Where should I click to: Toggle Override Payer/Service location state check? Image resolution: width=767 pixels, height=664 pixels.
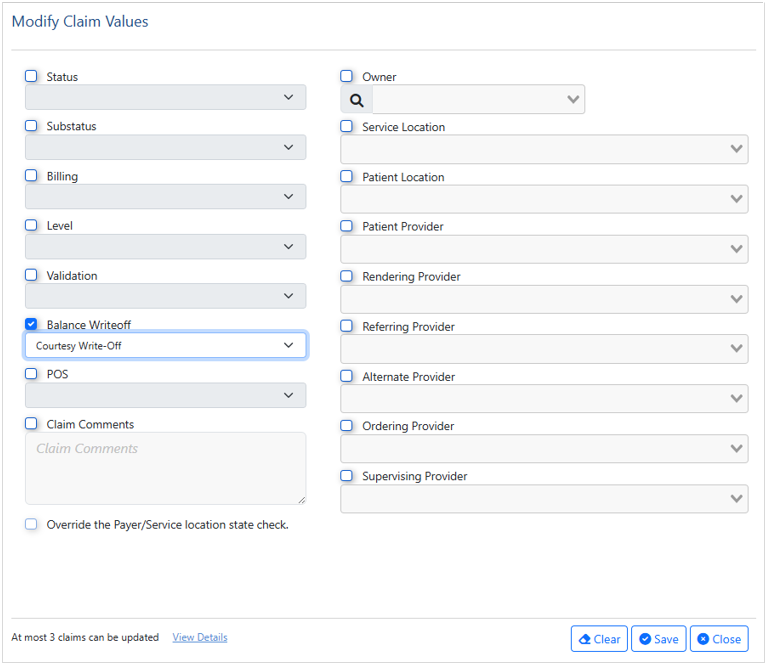click(x=31, y=524)
